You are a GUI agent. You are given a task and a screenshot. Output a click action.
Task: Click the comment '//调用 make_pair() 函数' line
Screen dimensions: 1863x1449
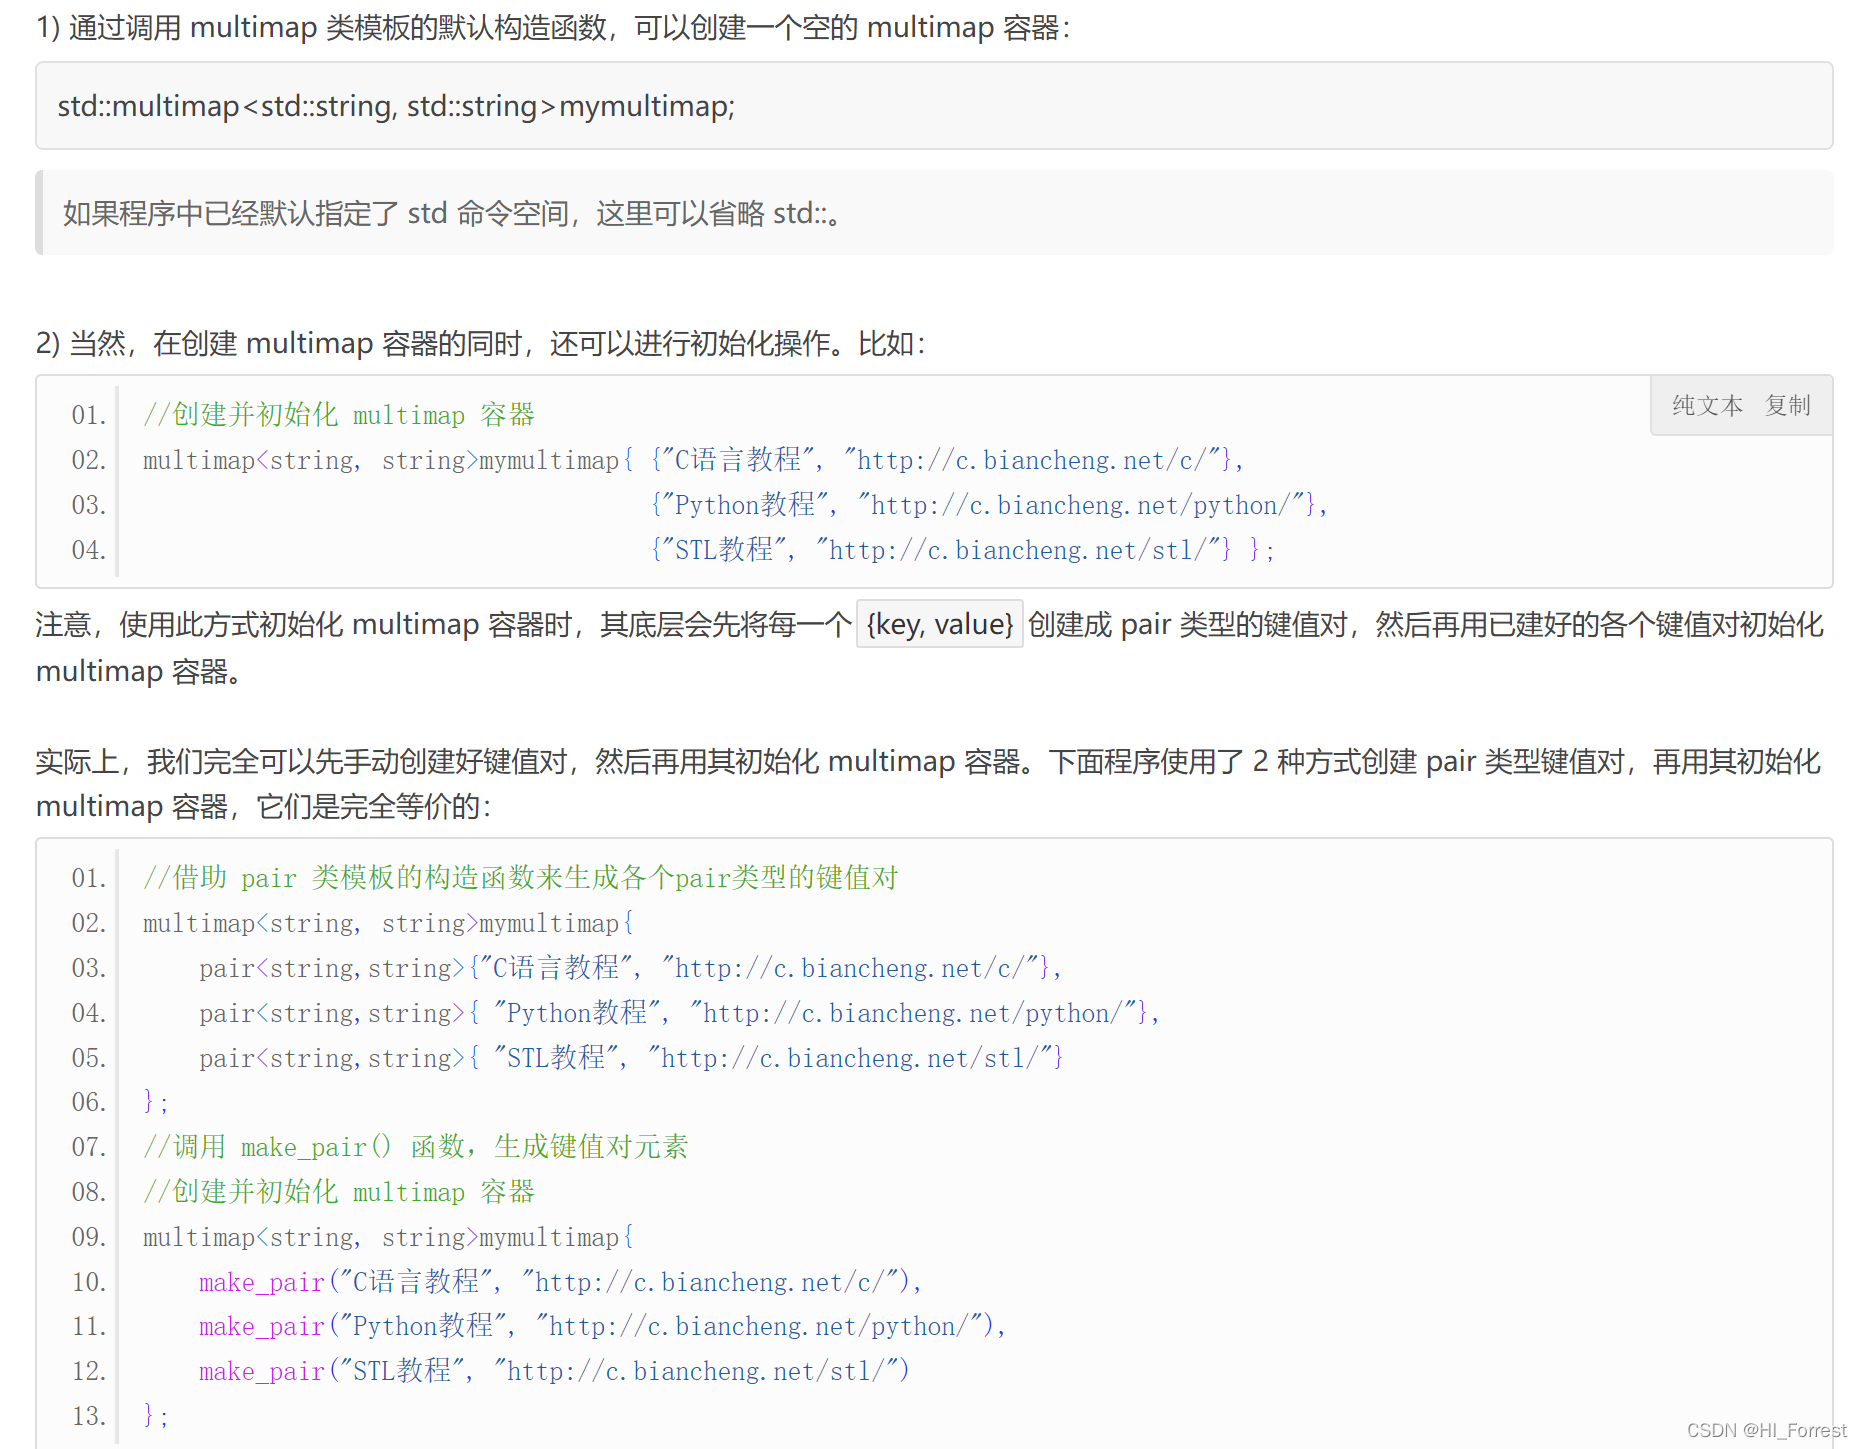coord(416,1147)
